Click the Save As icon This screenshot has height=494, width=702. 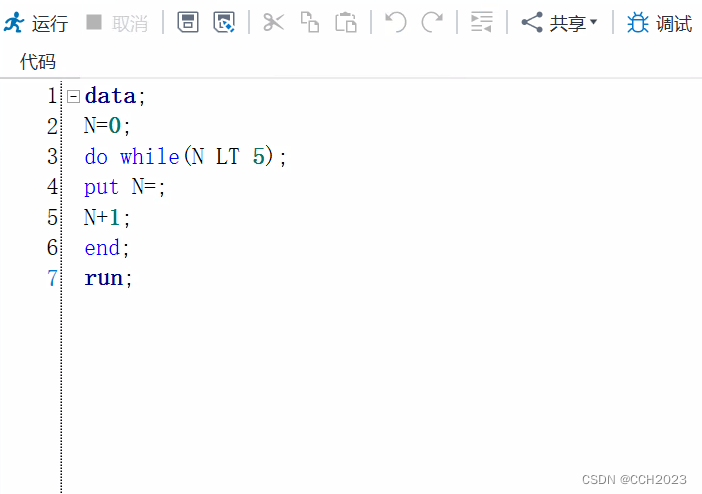[224, 22]
